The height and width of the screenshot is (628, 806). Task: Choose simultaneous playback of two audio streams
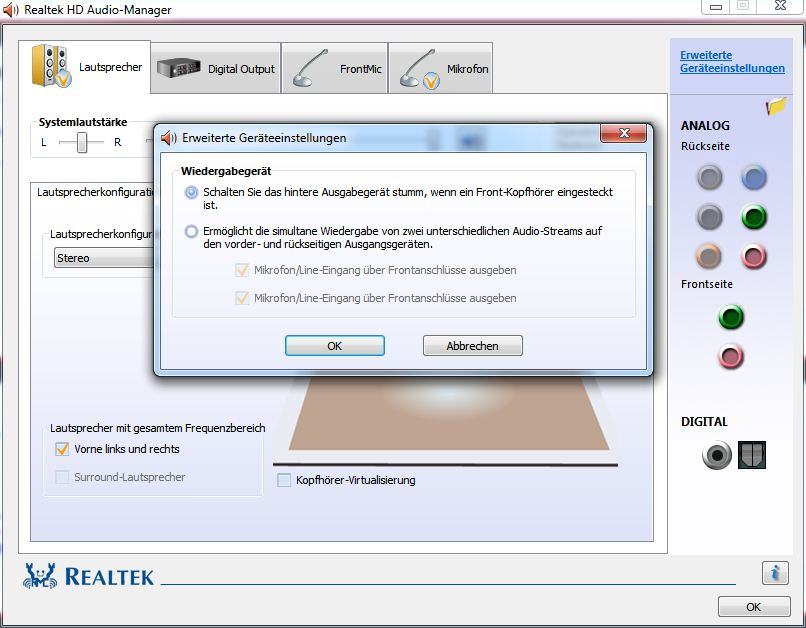191,232
